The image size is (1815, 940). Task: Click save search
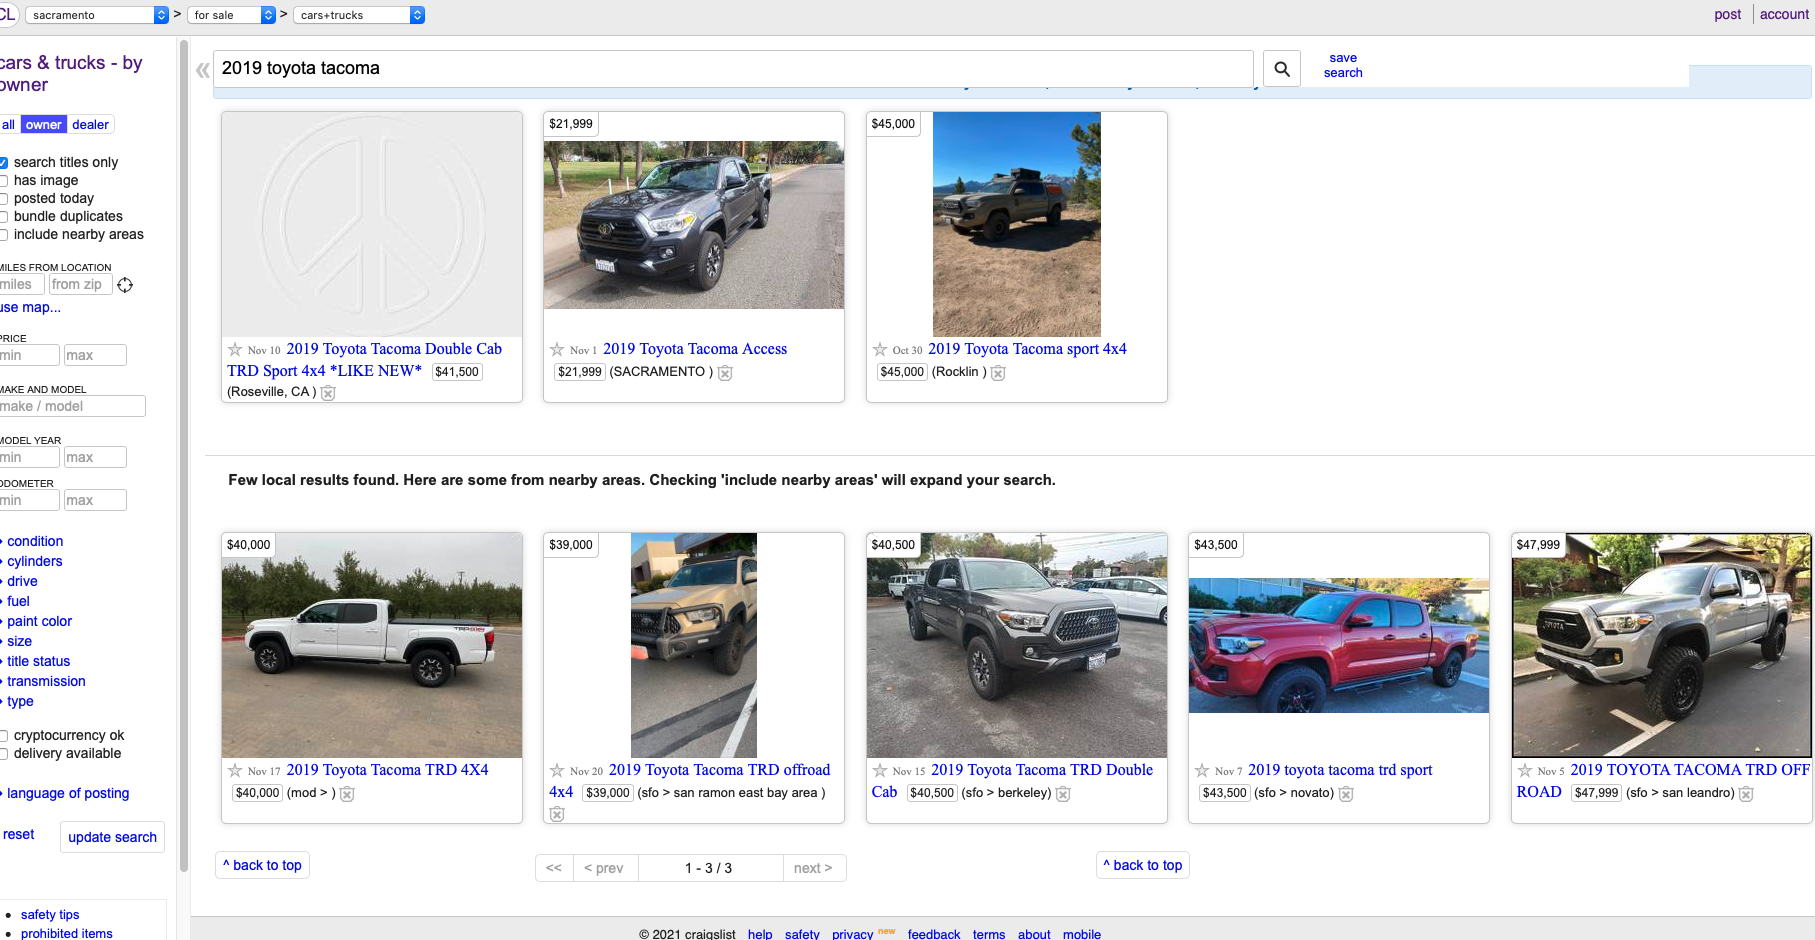1343,65
